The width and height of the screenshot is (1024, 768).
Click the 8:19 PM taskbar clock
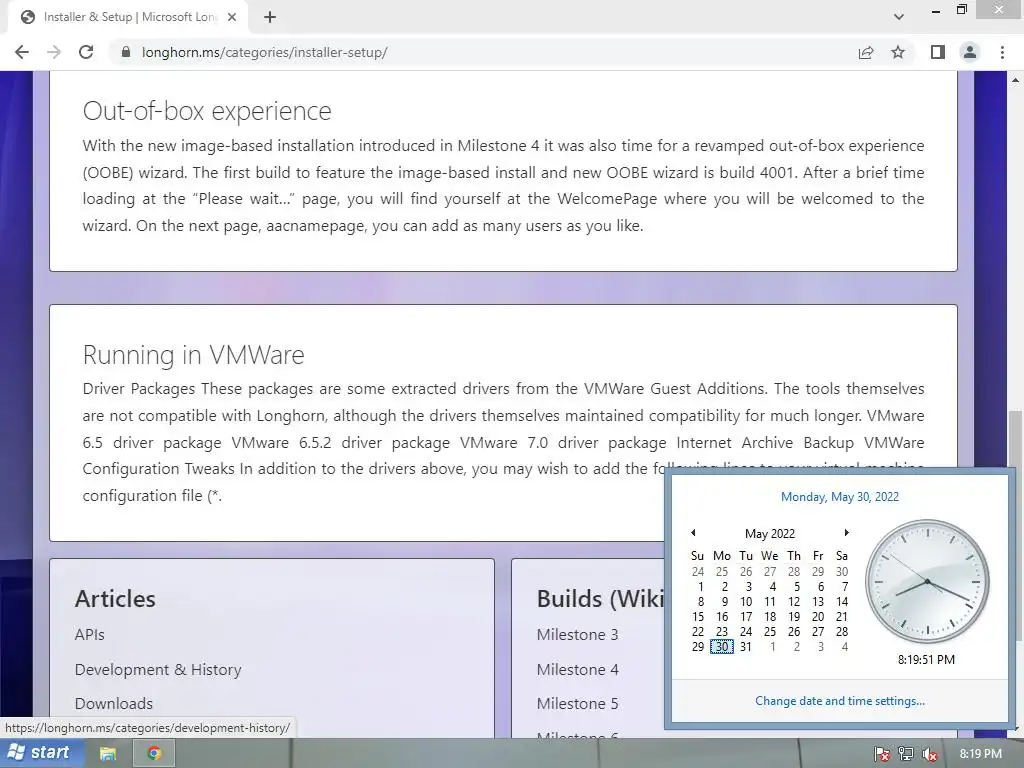981,754
